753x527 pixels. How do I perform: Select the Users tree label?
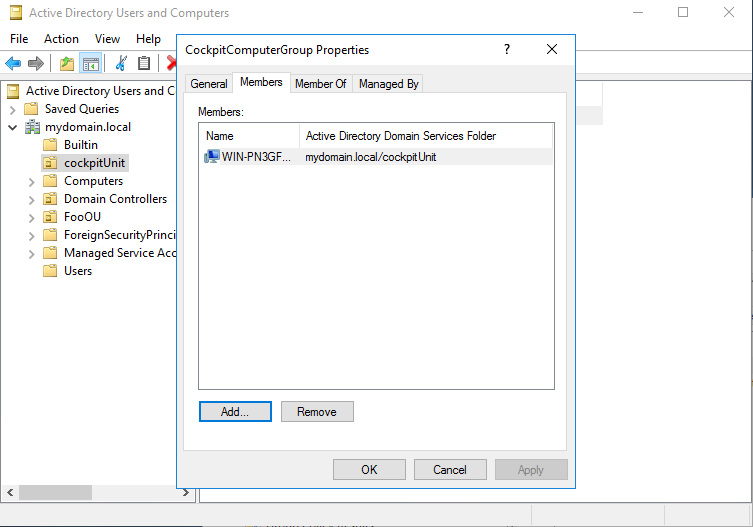click(x=78, y=271)
